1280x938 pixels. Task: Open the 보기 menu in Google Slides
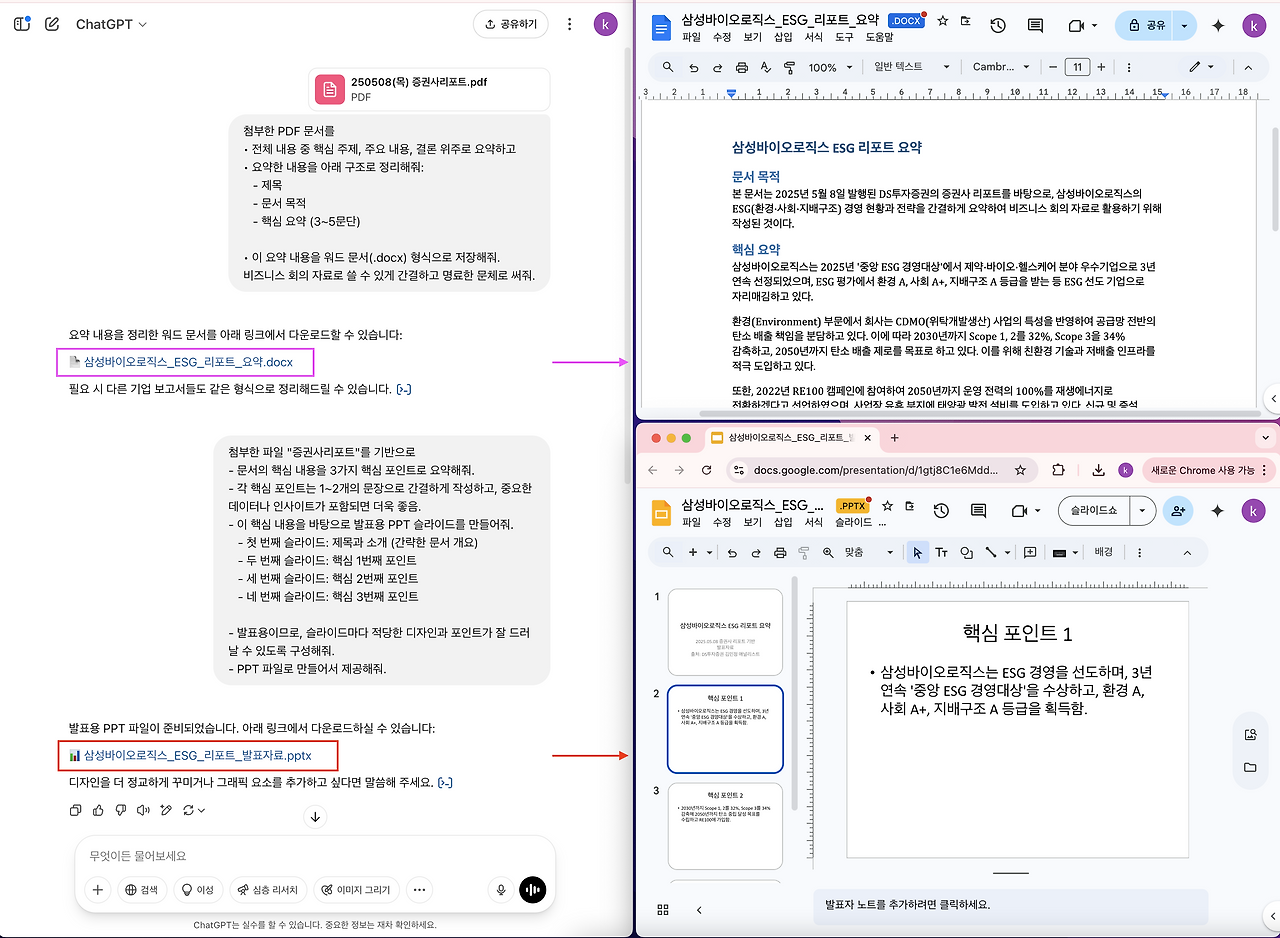(753, 522)
